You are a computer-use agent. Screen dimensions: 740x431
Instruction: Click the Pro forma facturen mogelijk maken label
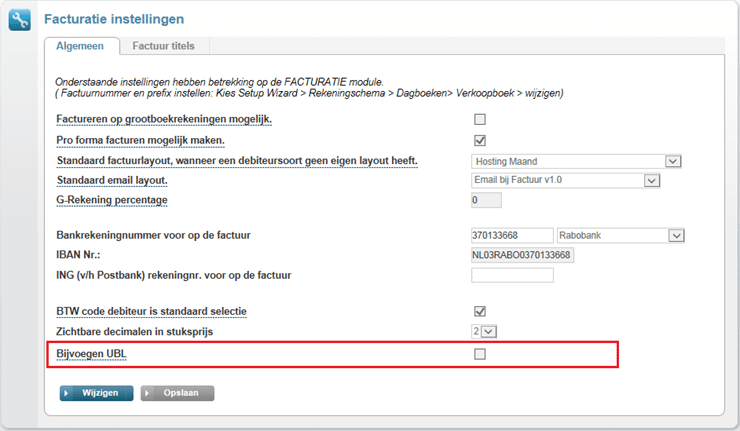[140, 141]
